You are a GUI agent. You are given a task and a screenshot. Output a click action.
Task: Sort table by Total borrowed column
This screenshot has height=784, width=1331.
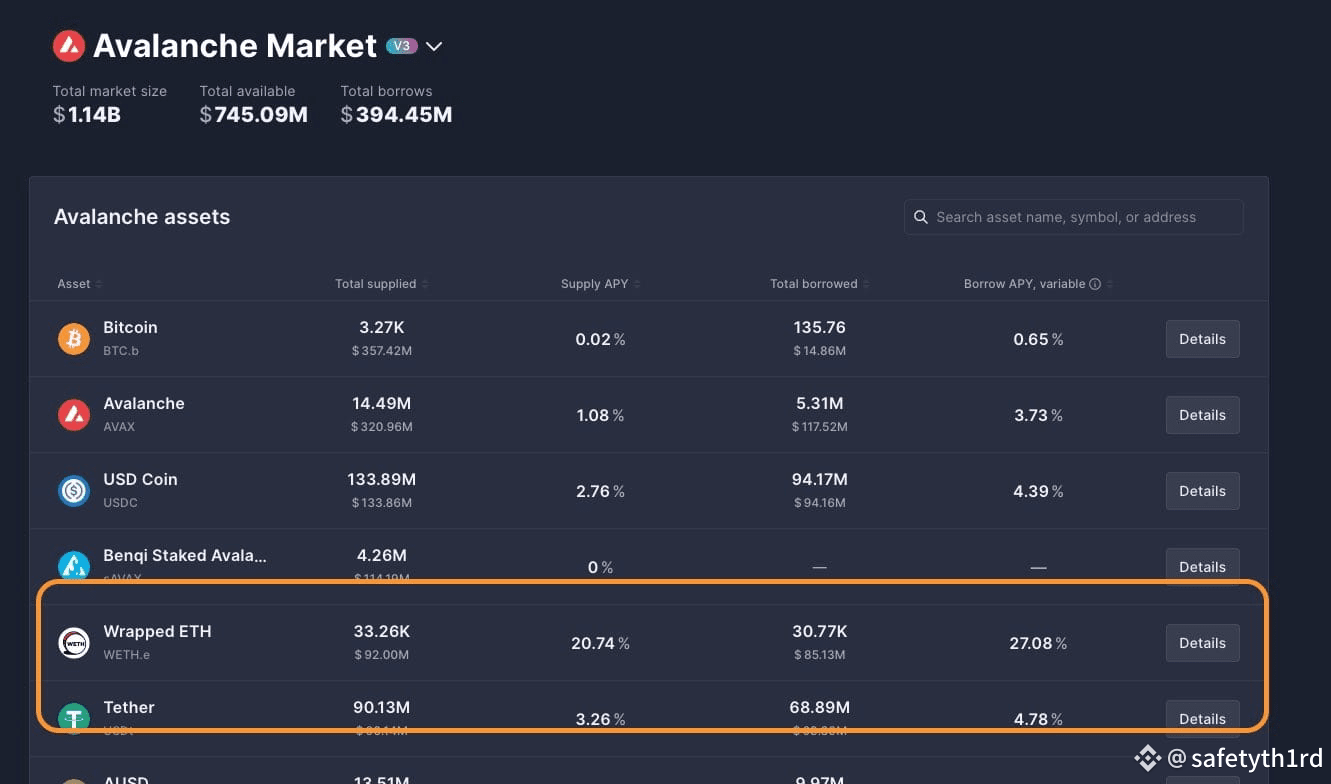[819, 284]
